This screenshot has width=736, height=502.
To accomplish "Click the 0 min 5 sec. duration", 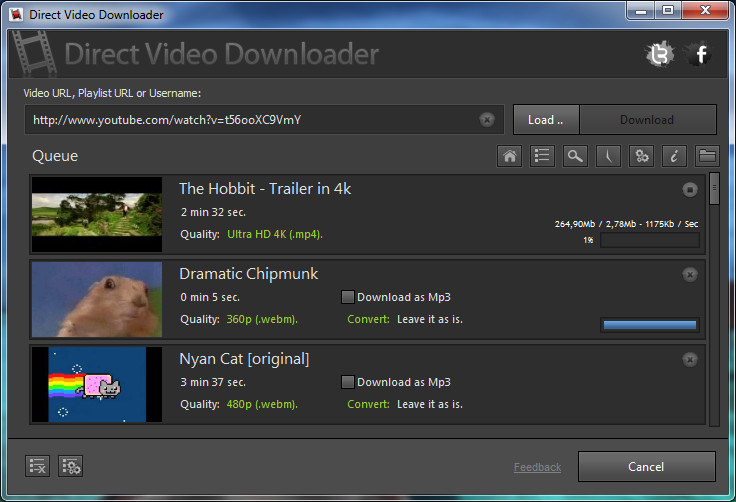I will [210, 297].
